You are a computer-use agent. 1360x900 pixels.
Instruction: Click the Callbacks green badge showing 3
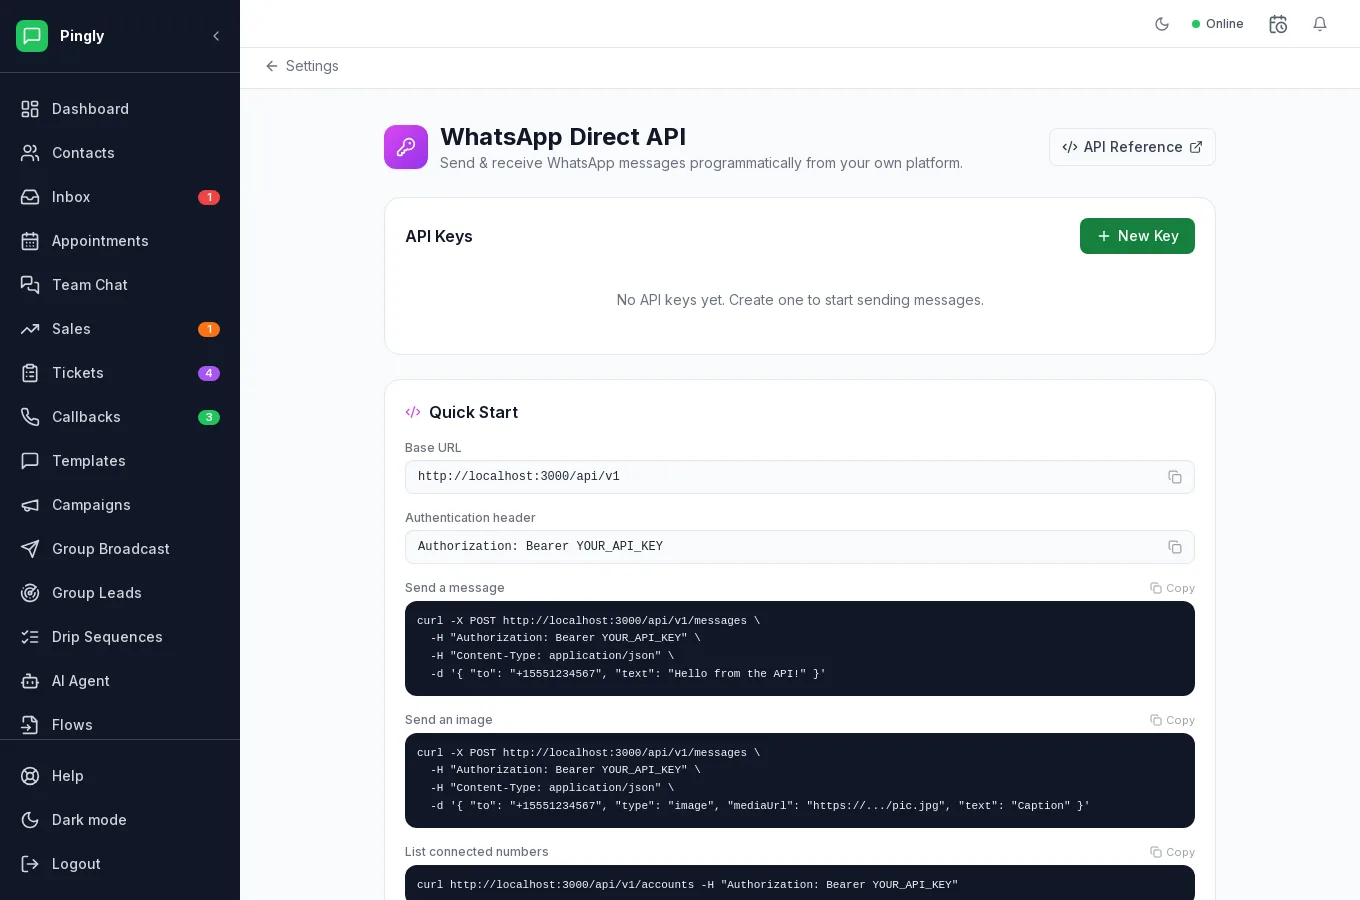click(209, 417)
